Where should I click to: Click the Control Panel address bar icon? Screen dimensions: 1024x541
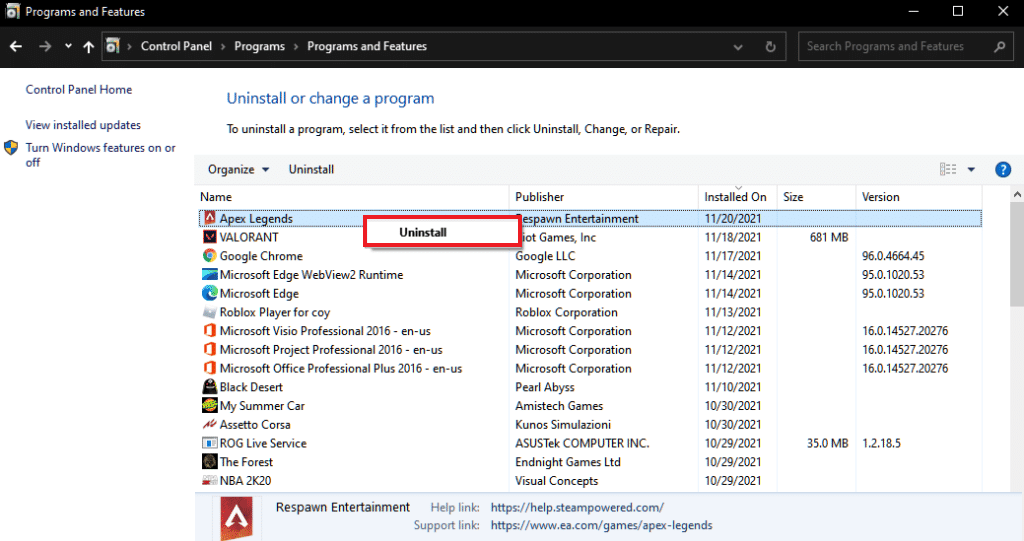[113, 46]
